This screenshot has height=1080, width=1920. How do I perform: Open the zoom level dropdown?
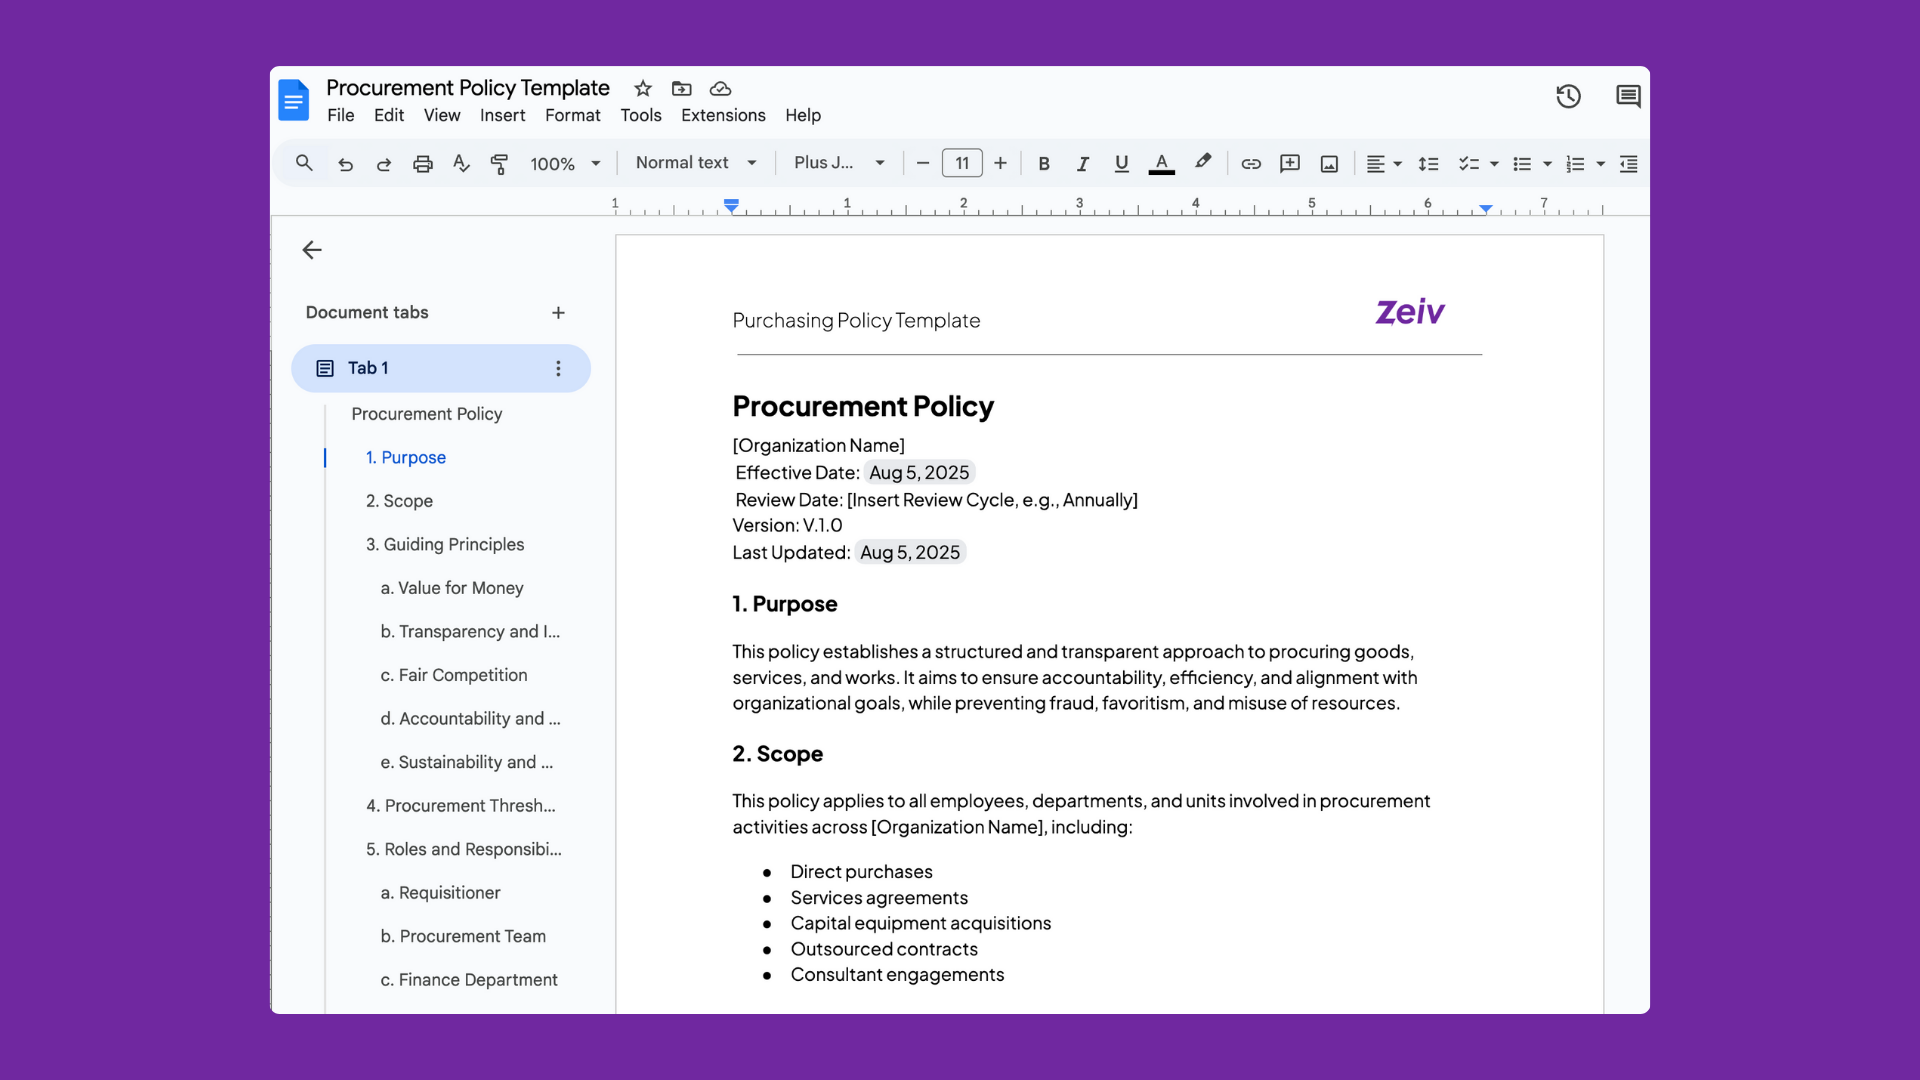[x=565, y=163]
